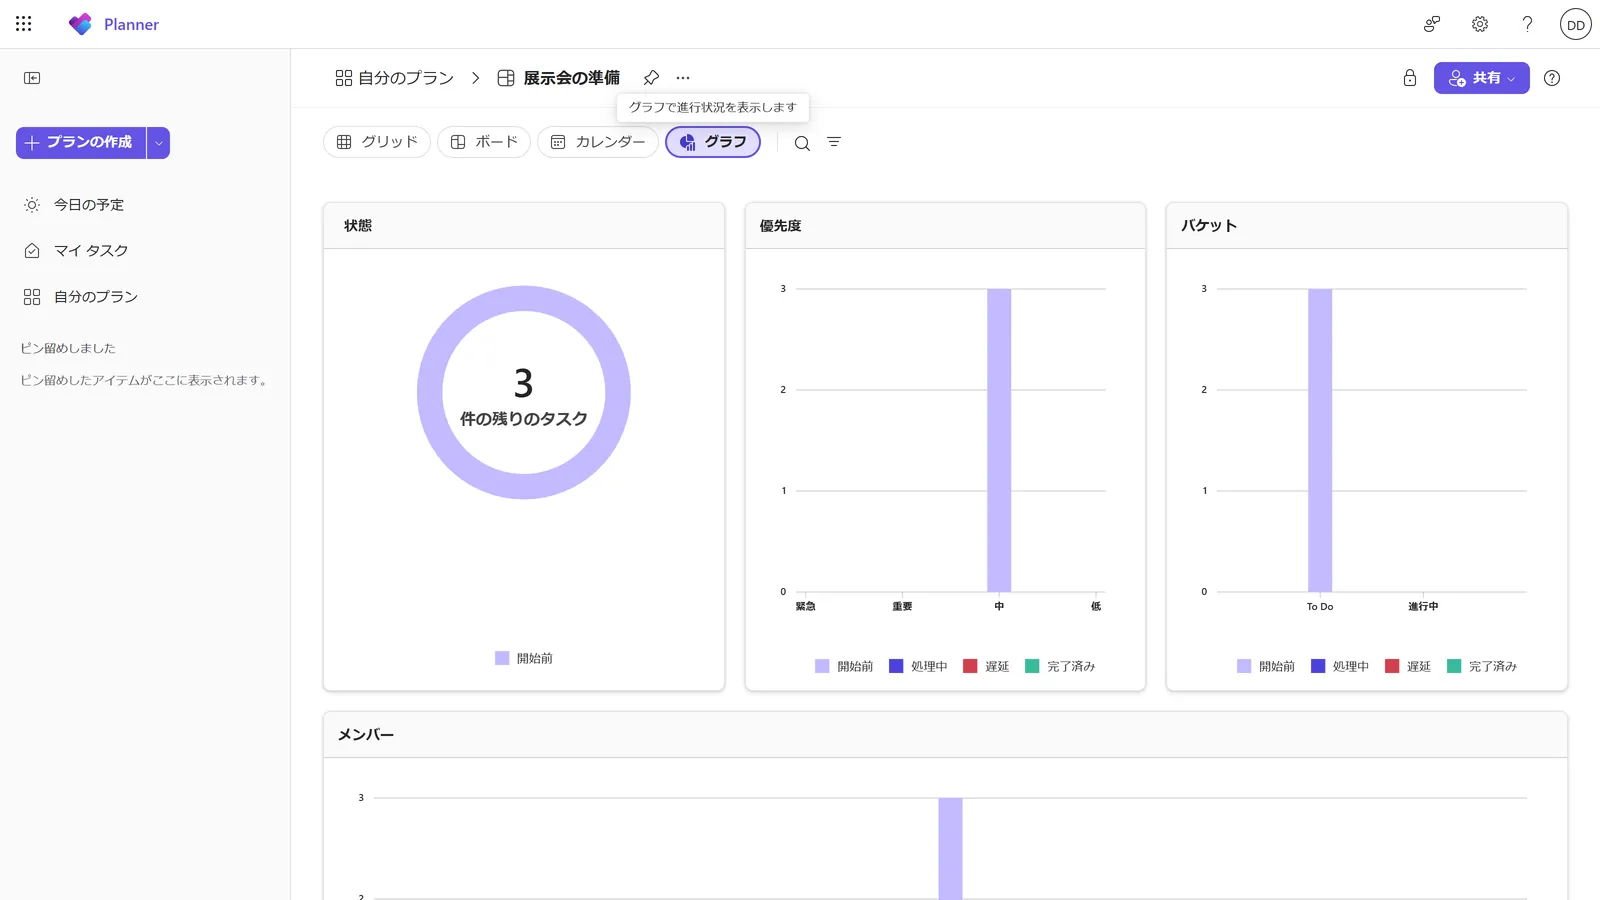Image resolution: width=1600 pixels, height=900 pixels.
Task: Toggle 開始前 legend in 状態 chart
Action: coord(524,658)
